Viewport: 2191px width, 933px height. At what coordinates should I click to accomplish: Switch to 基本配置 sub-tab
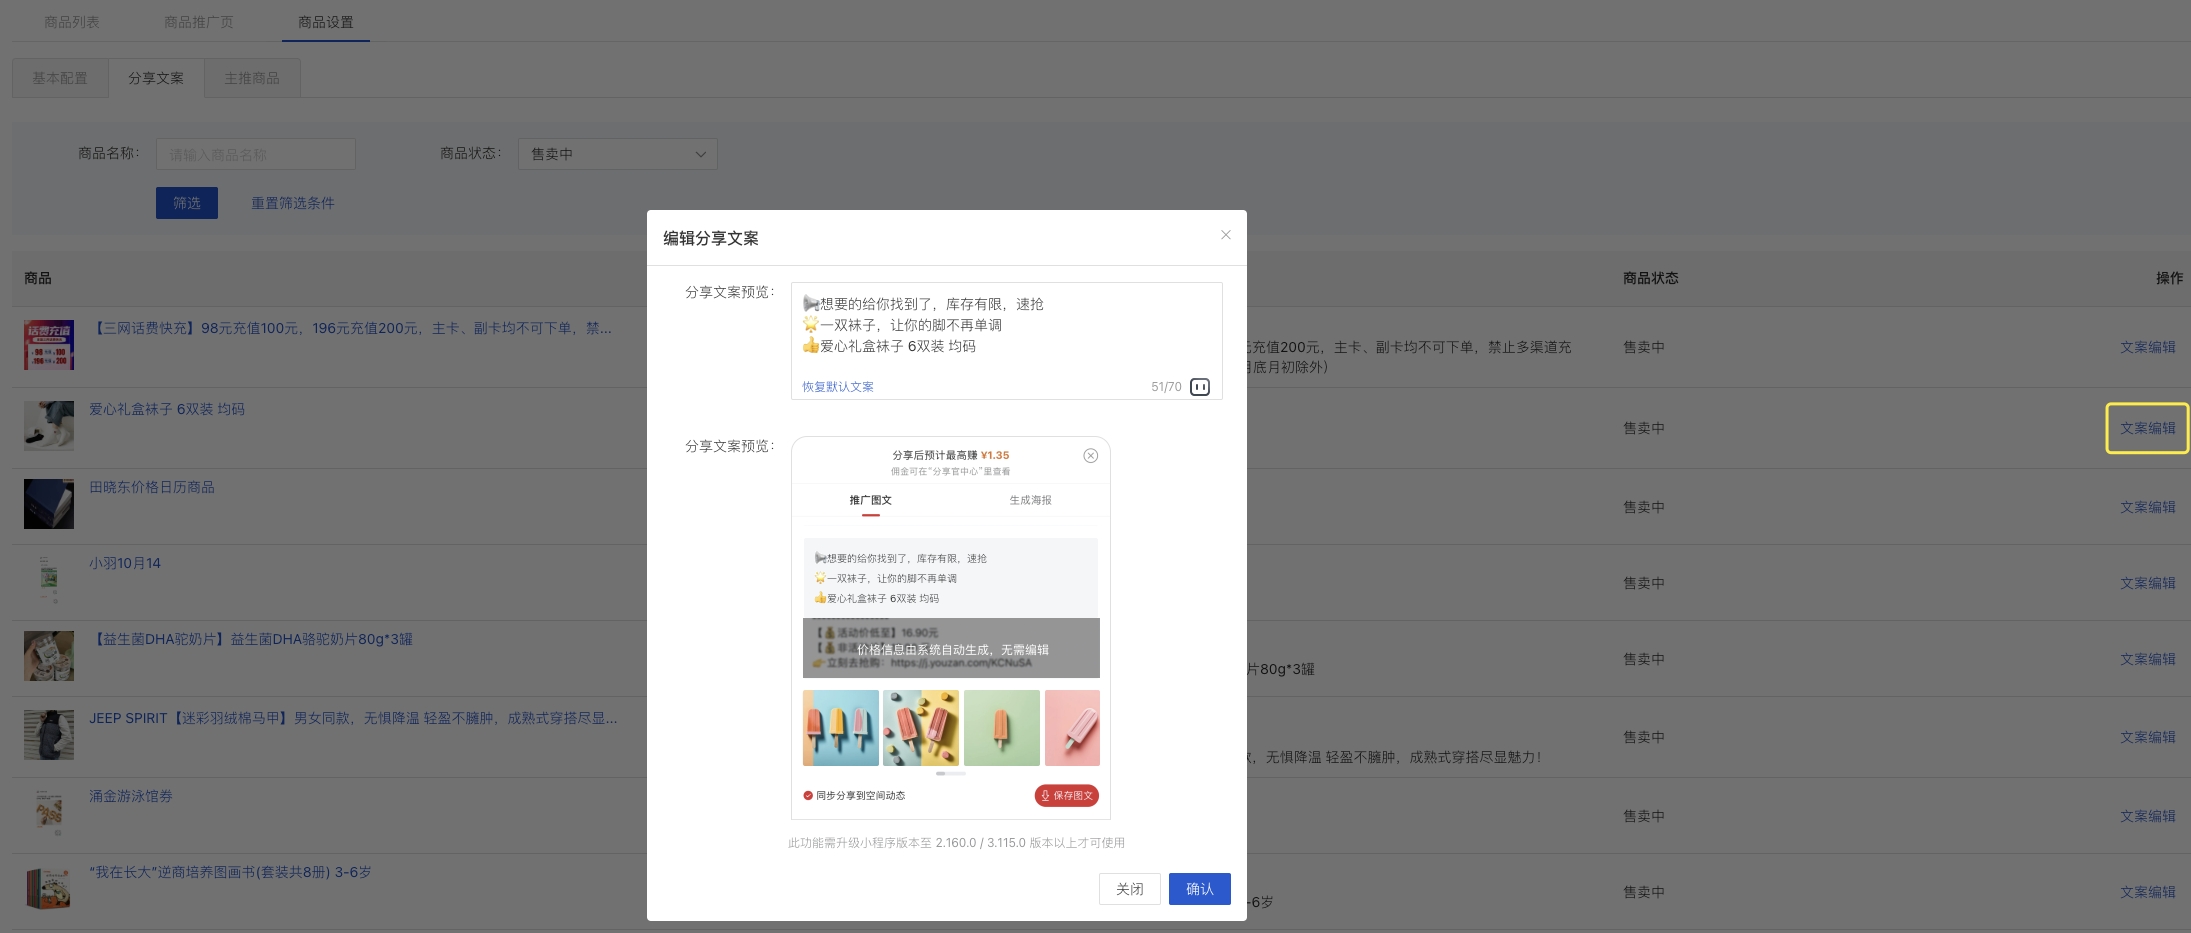[x=60, y=78]
